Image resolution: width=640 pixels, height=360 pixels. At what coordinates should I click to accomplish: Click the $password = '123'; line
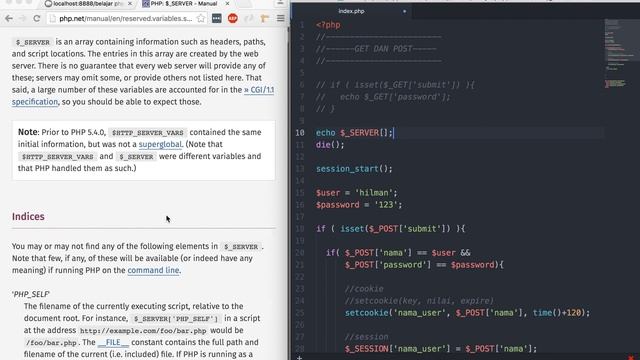pyautogui.click(x=359, y=204)
